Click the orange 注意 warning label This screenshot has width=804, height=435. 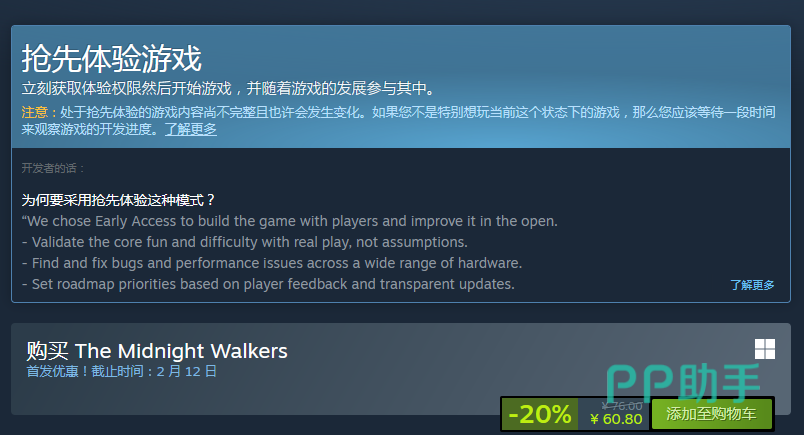pyautogui.click(x=34, y=112)
